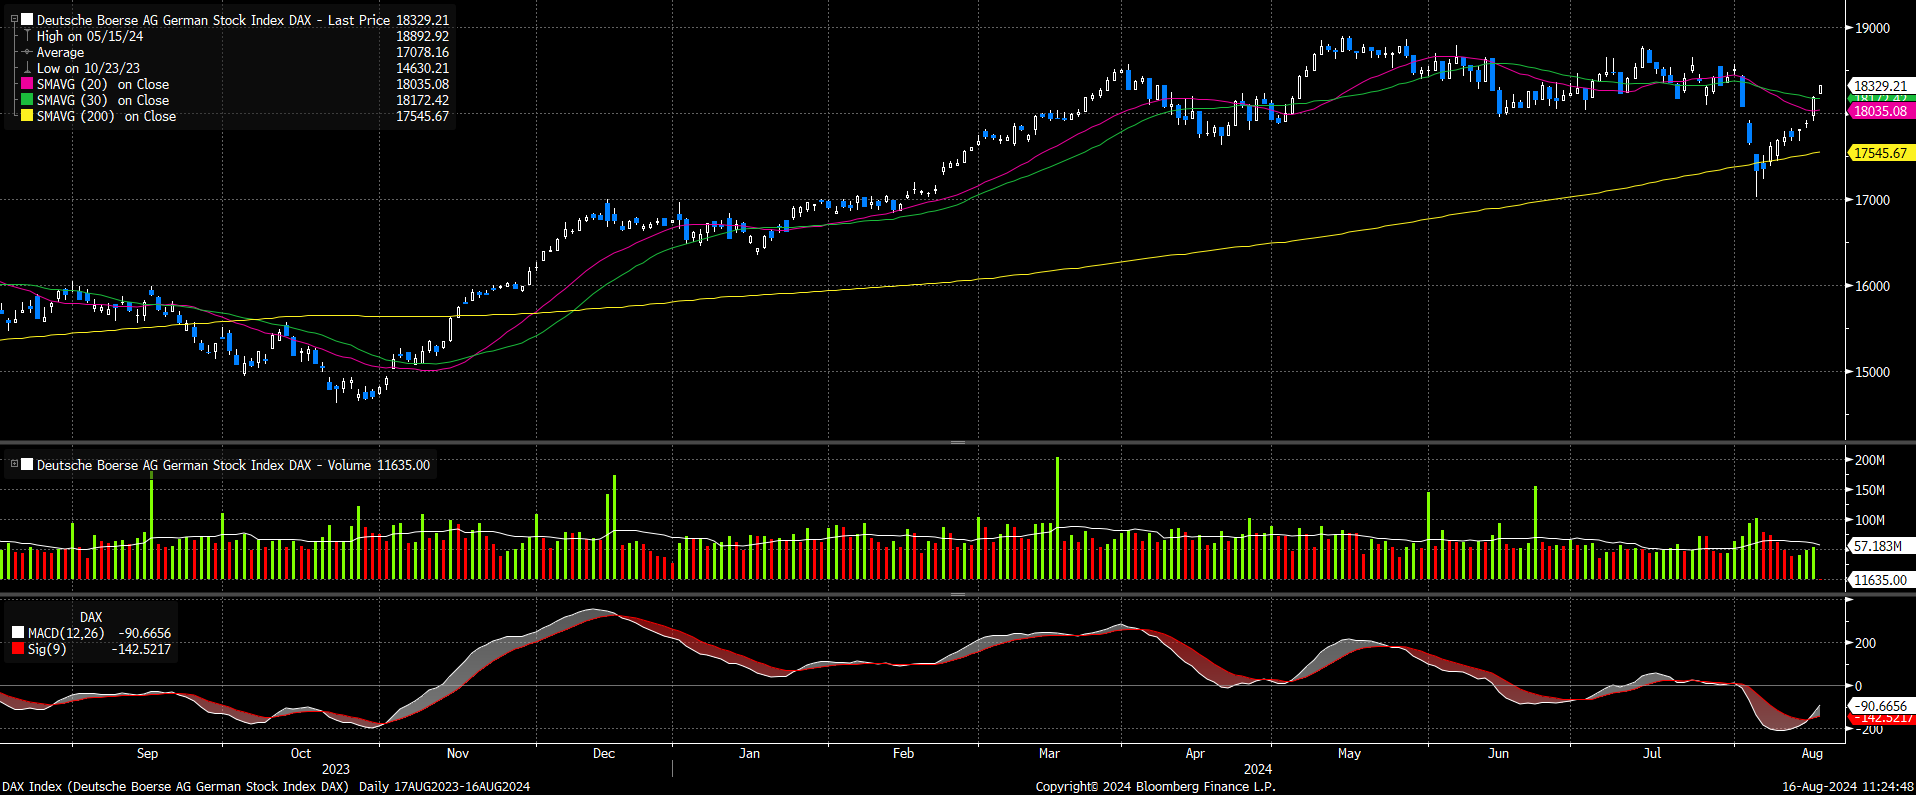Click the red Sig(9) swatch

click(x=18, y=649)
